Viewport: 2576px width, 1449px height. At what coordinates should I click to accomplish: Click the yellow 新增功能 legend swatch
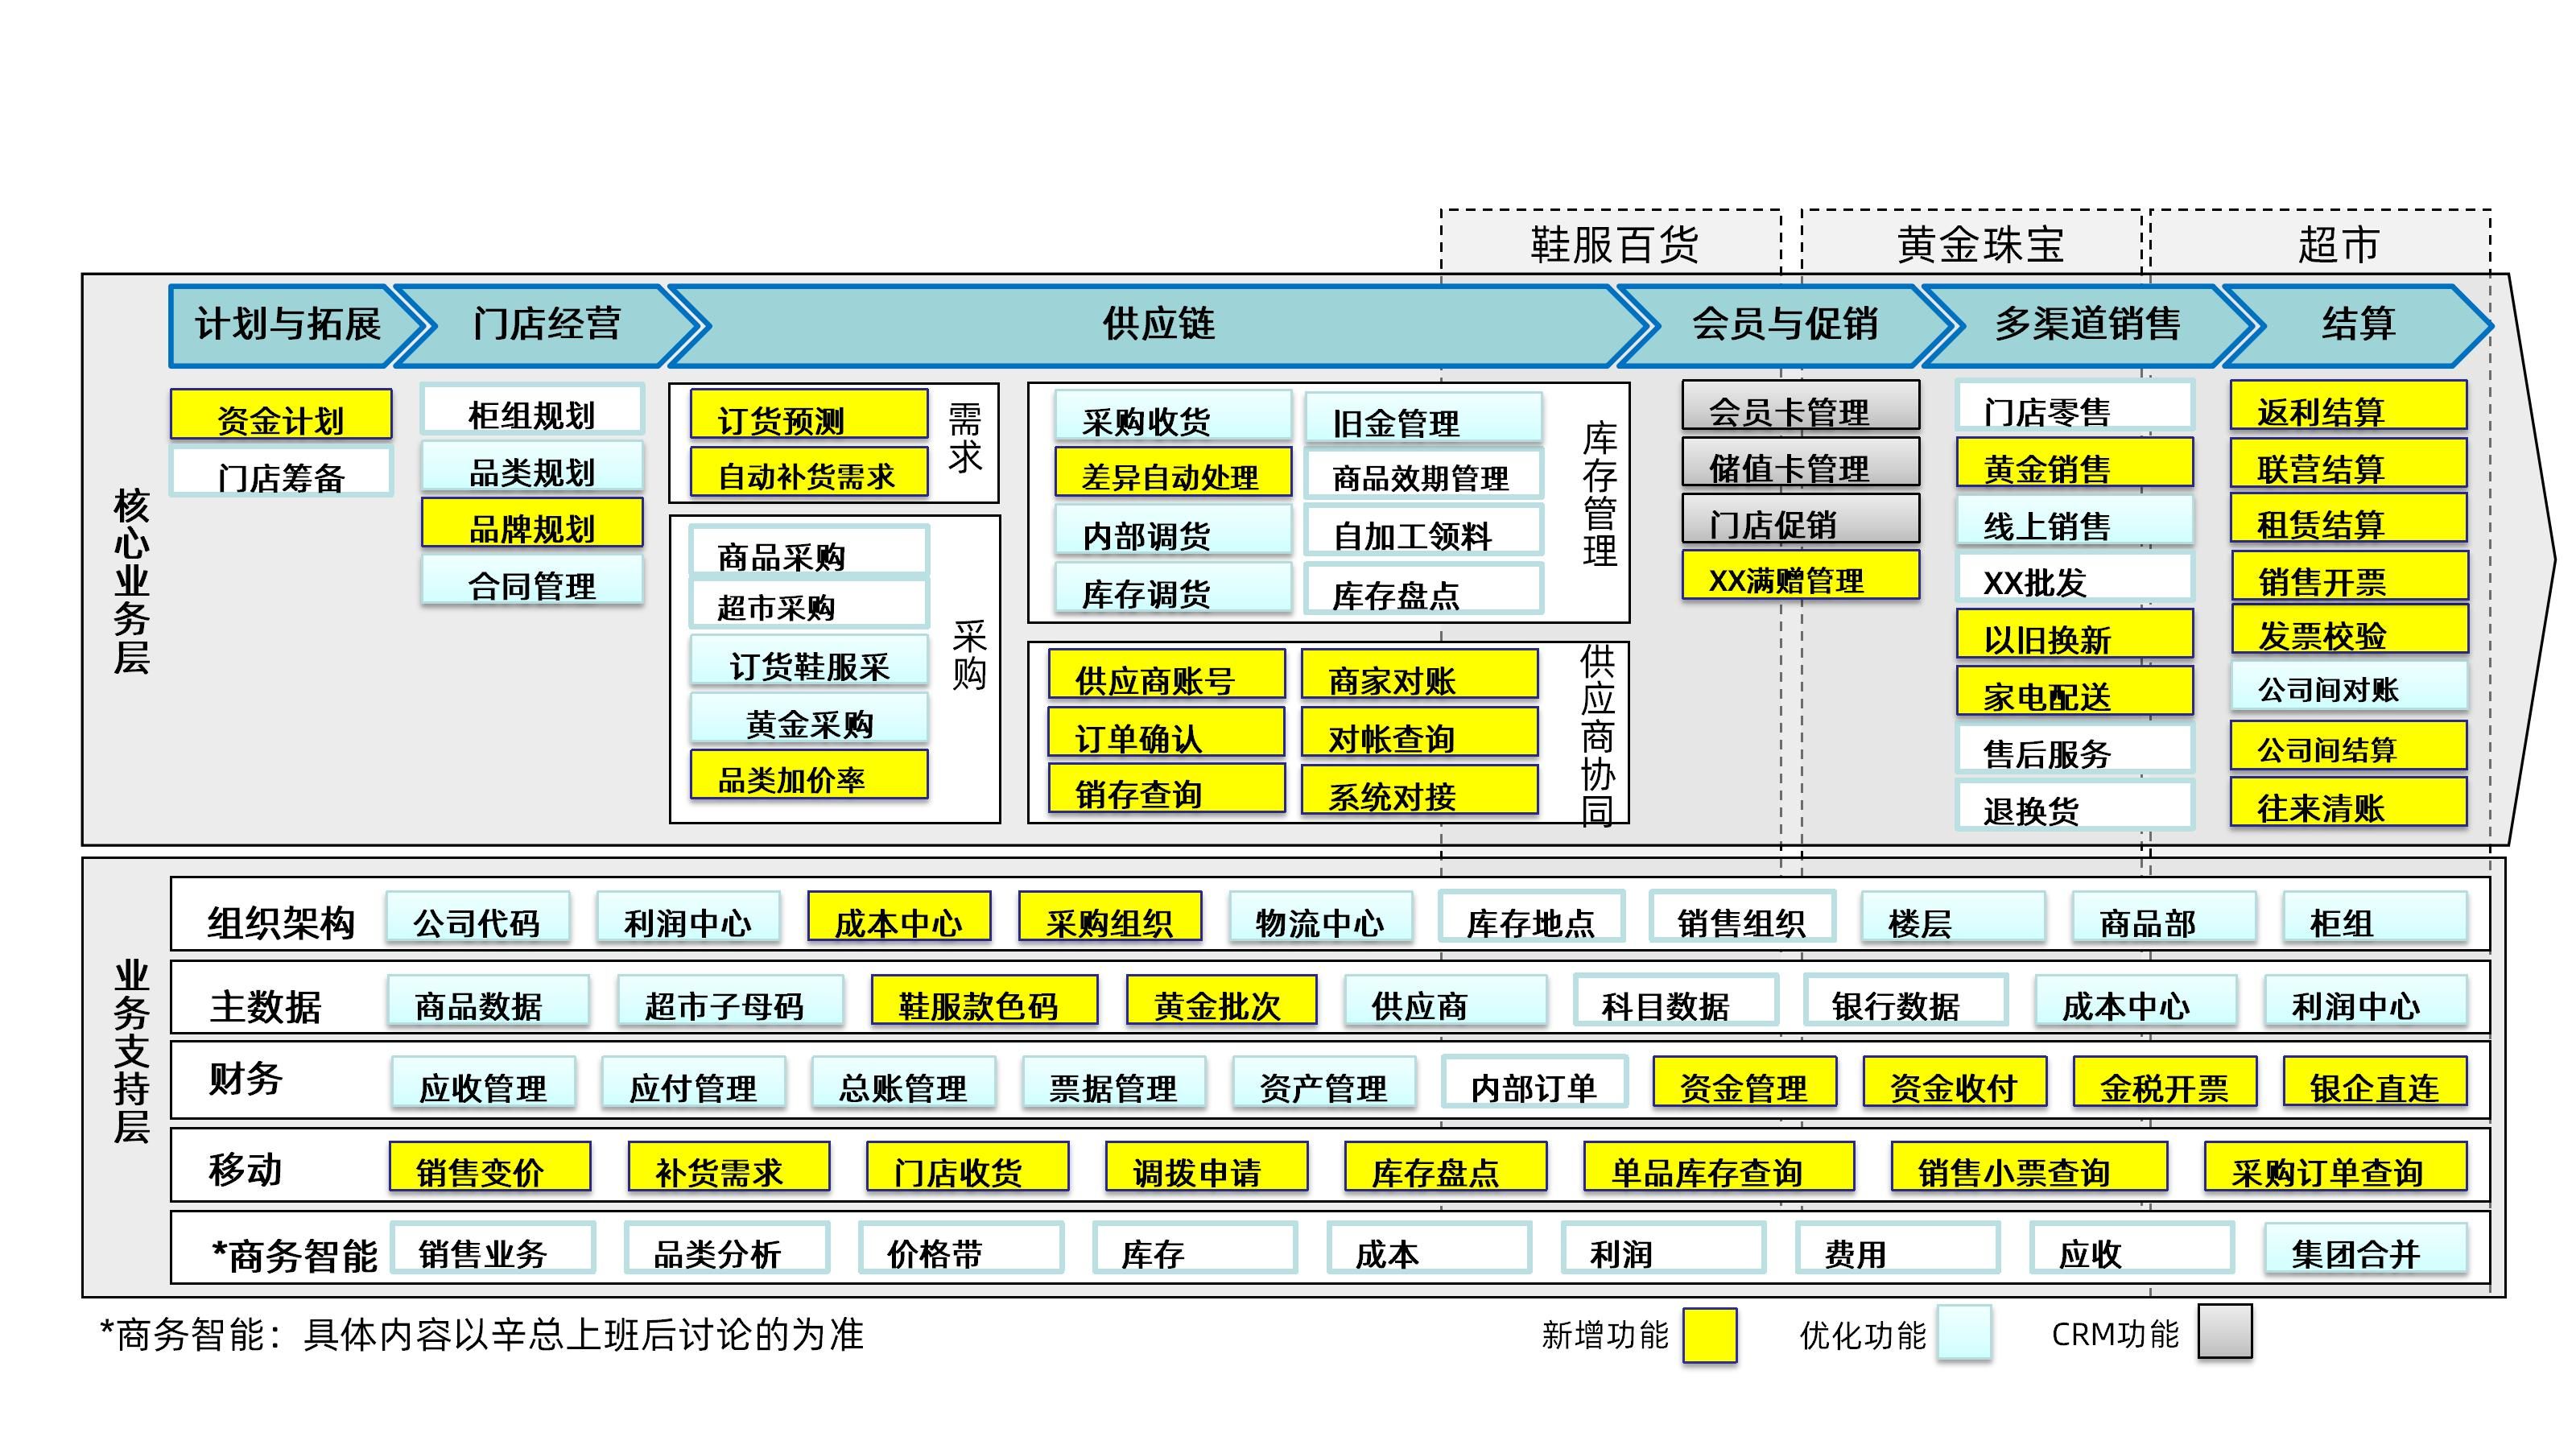pos(1709,1335)
